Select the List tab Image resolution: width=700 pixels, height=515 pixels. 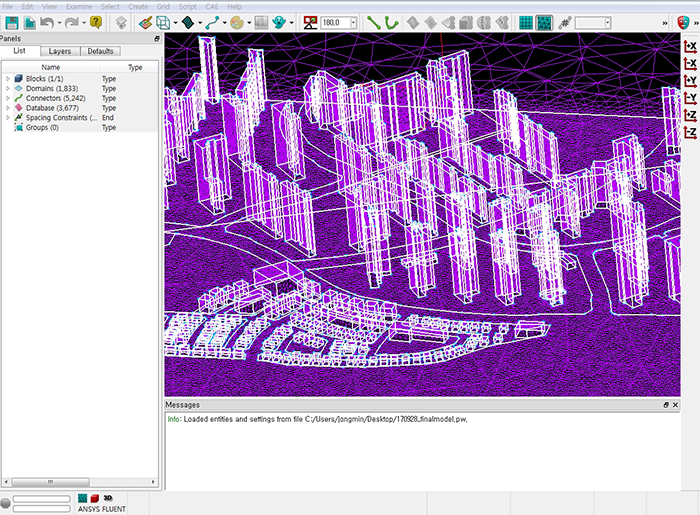tap(20, 50)
